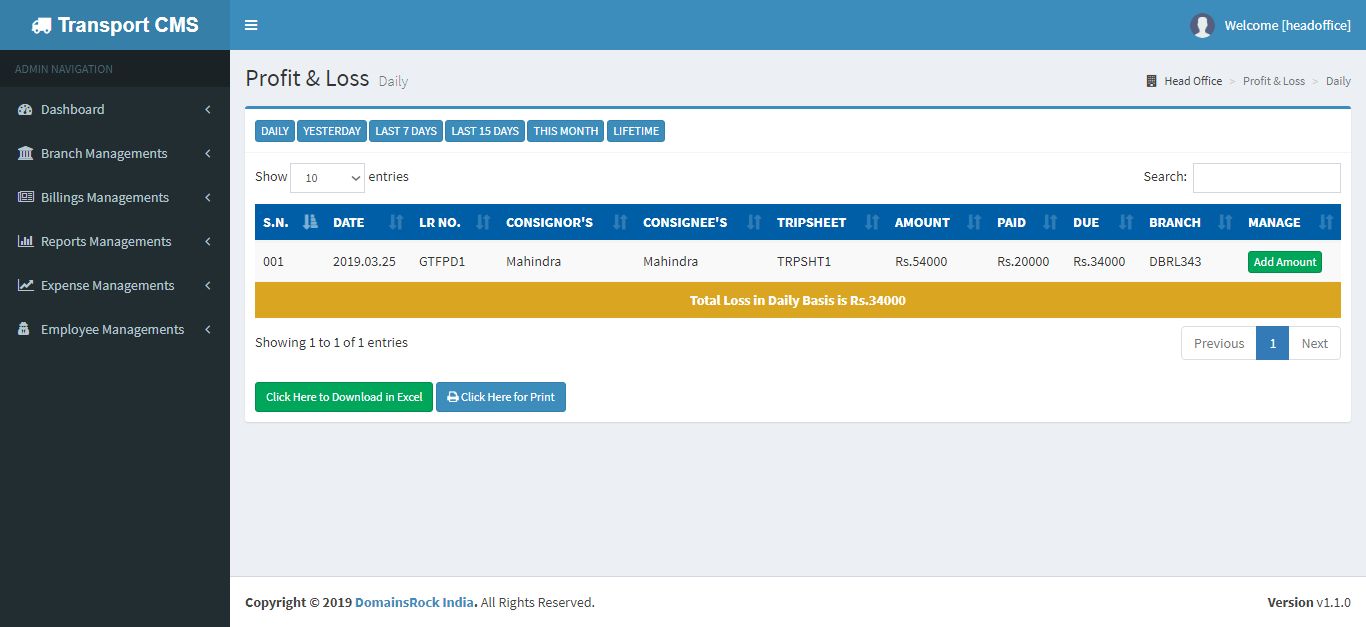The image size is (1366, 627).
Task: Click the Dashboard gauge icon in the sidebar
Action: [x=26, y=109]
